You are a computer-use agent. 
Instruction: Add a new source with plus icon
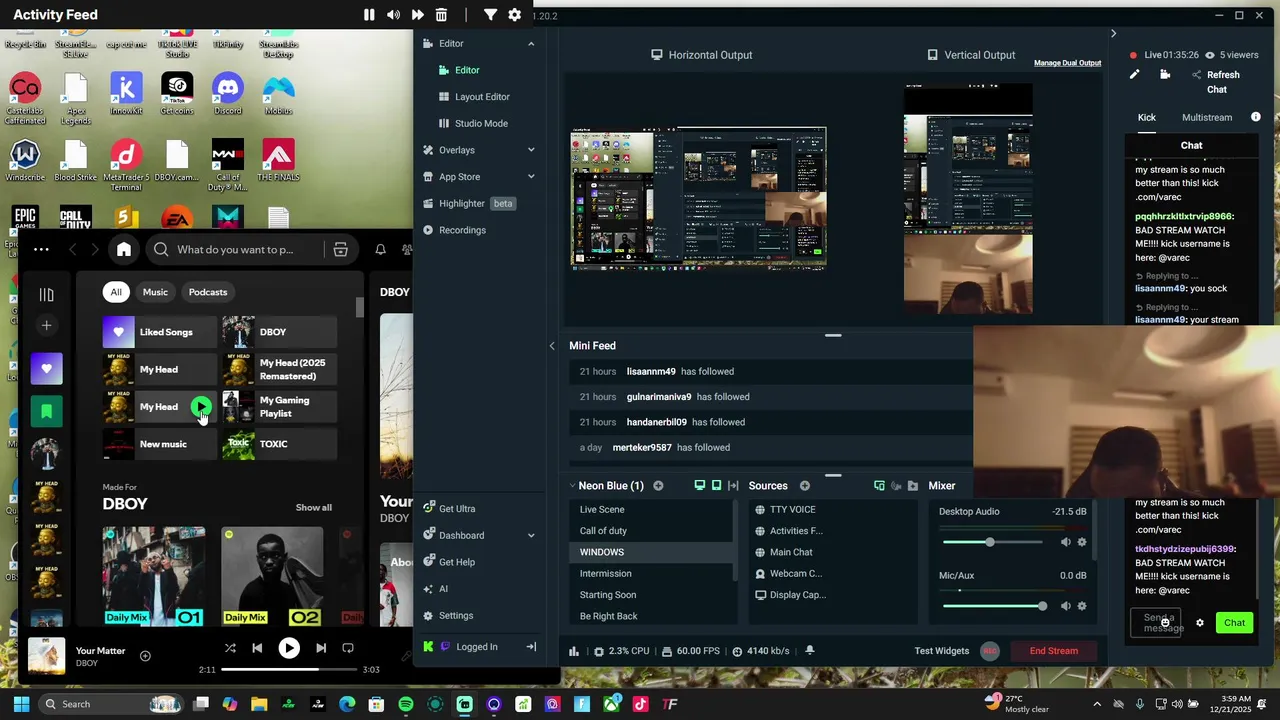pyautogui.click(x=804, y=486)
